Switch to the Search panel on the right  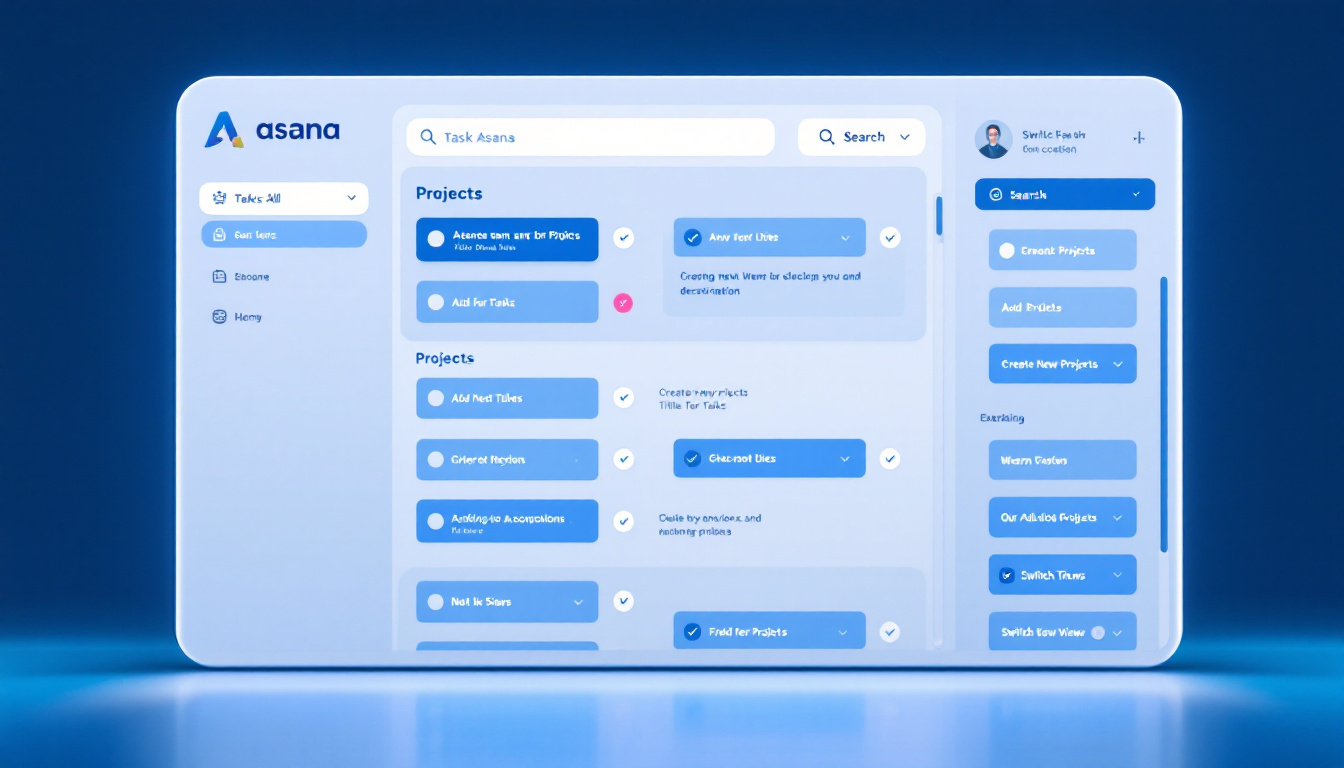point(1064,193)
